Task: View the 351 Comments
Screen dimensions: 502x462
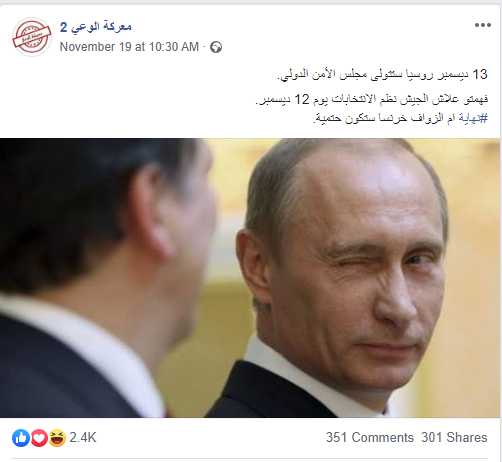Action: [x=370, y=437]
